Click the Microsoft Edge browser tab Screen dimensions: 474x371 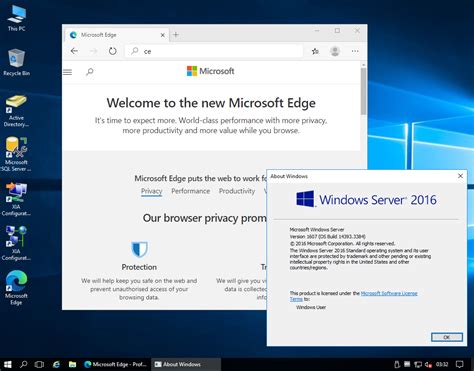click(x=117, y=35)
